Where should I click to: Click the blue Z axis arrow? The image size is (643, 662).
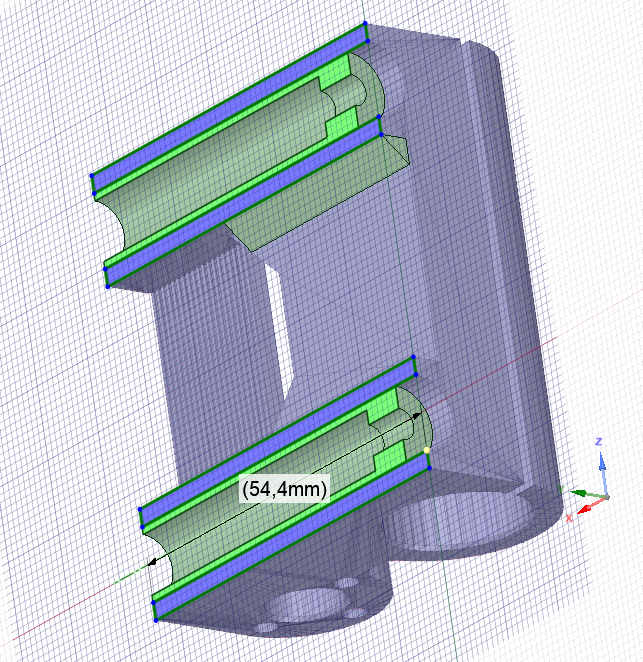(601, 461)
